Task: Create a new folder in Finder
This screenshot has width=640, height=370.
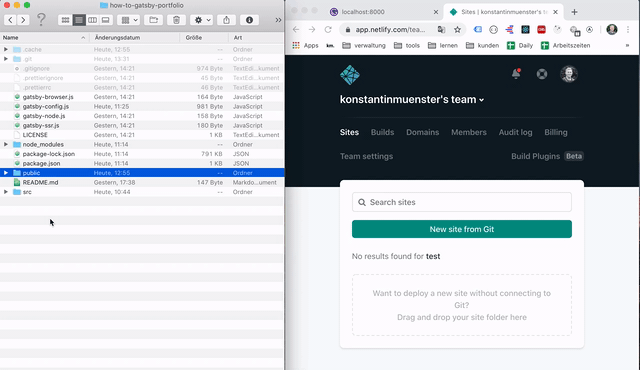Action: pos(153,20)
